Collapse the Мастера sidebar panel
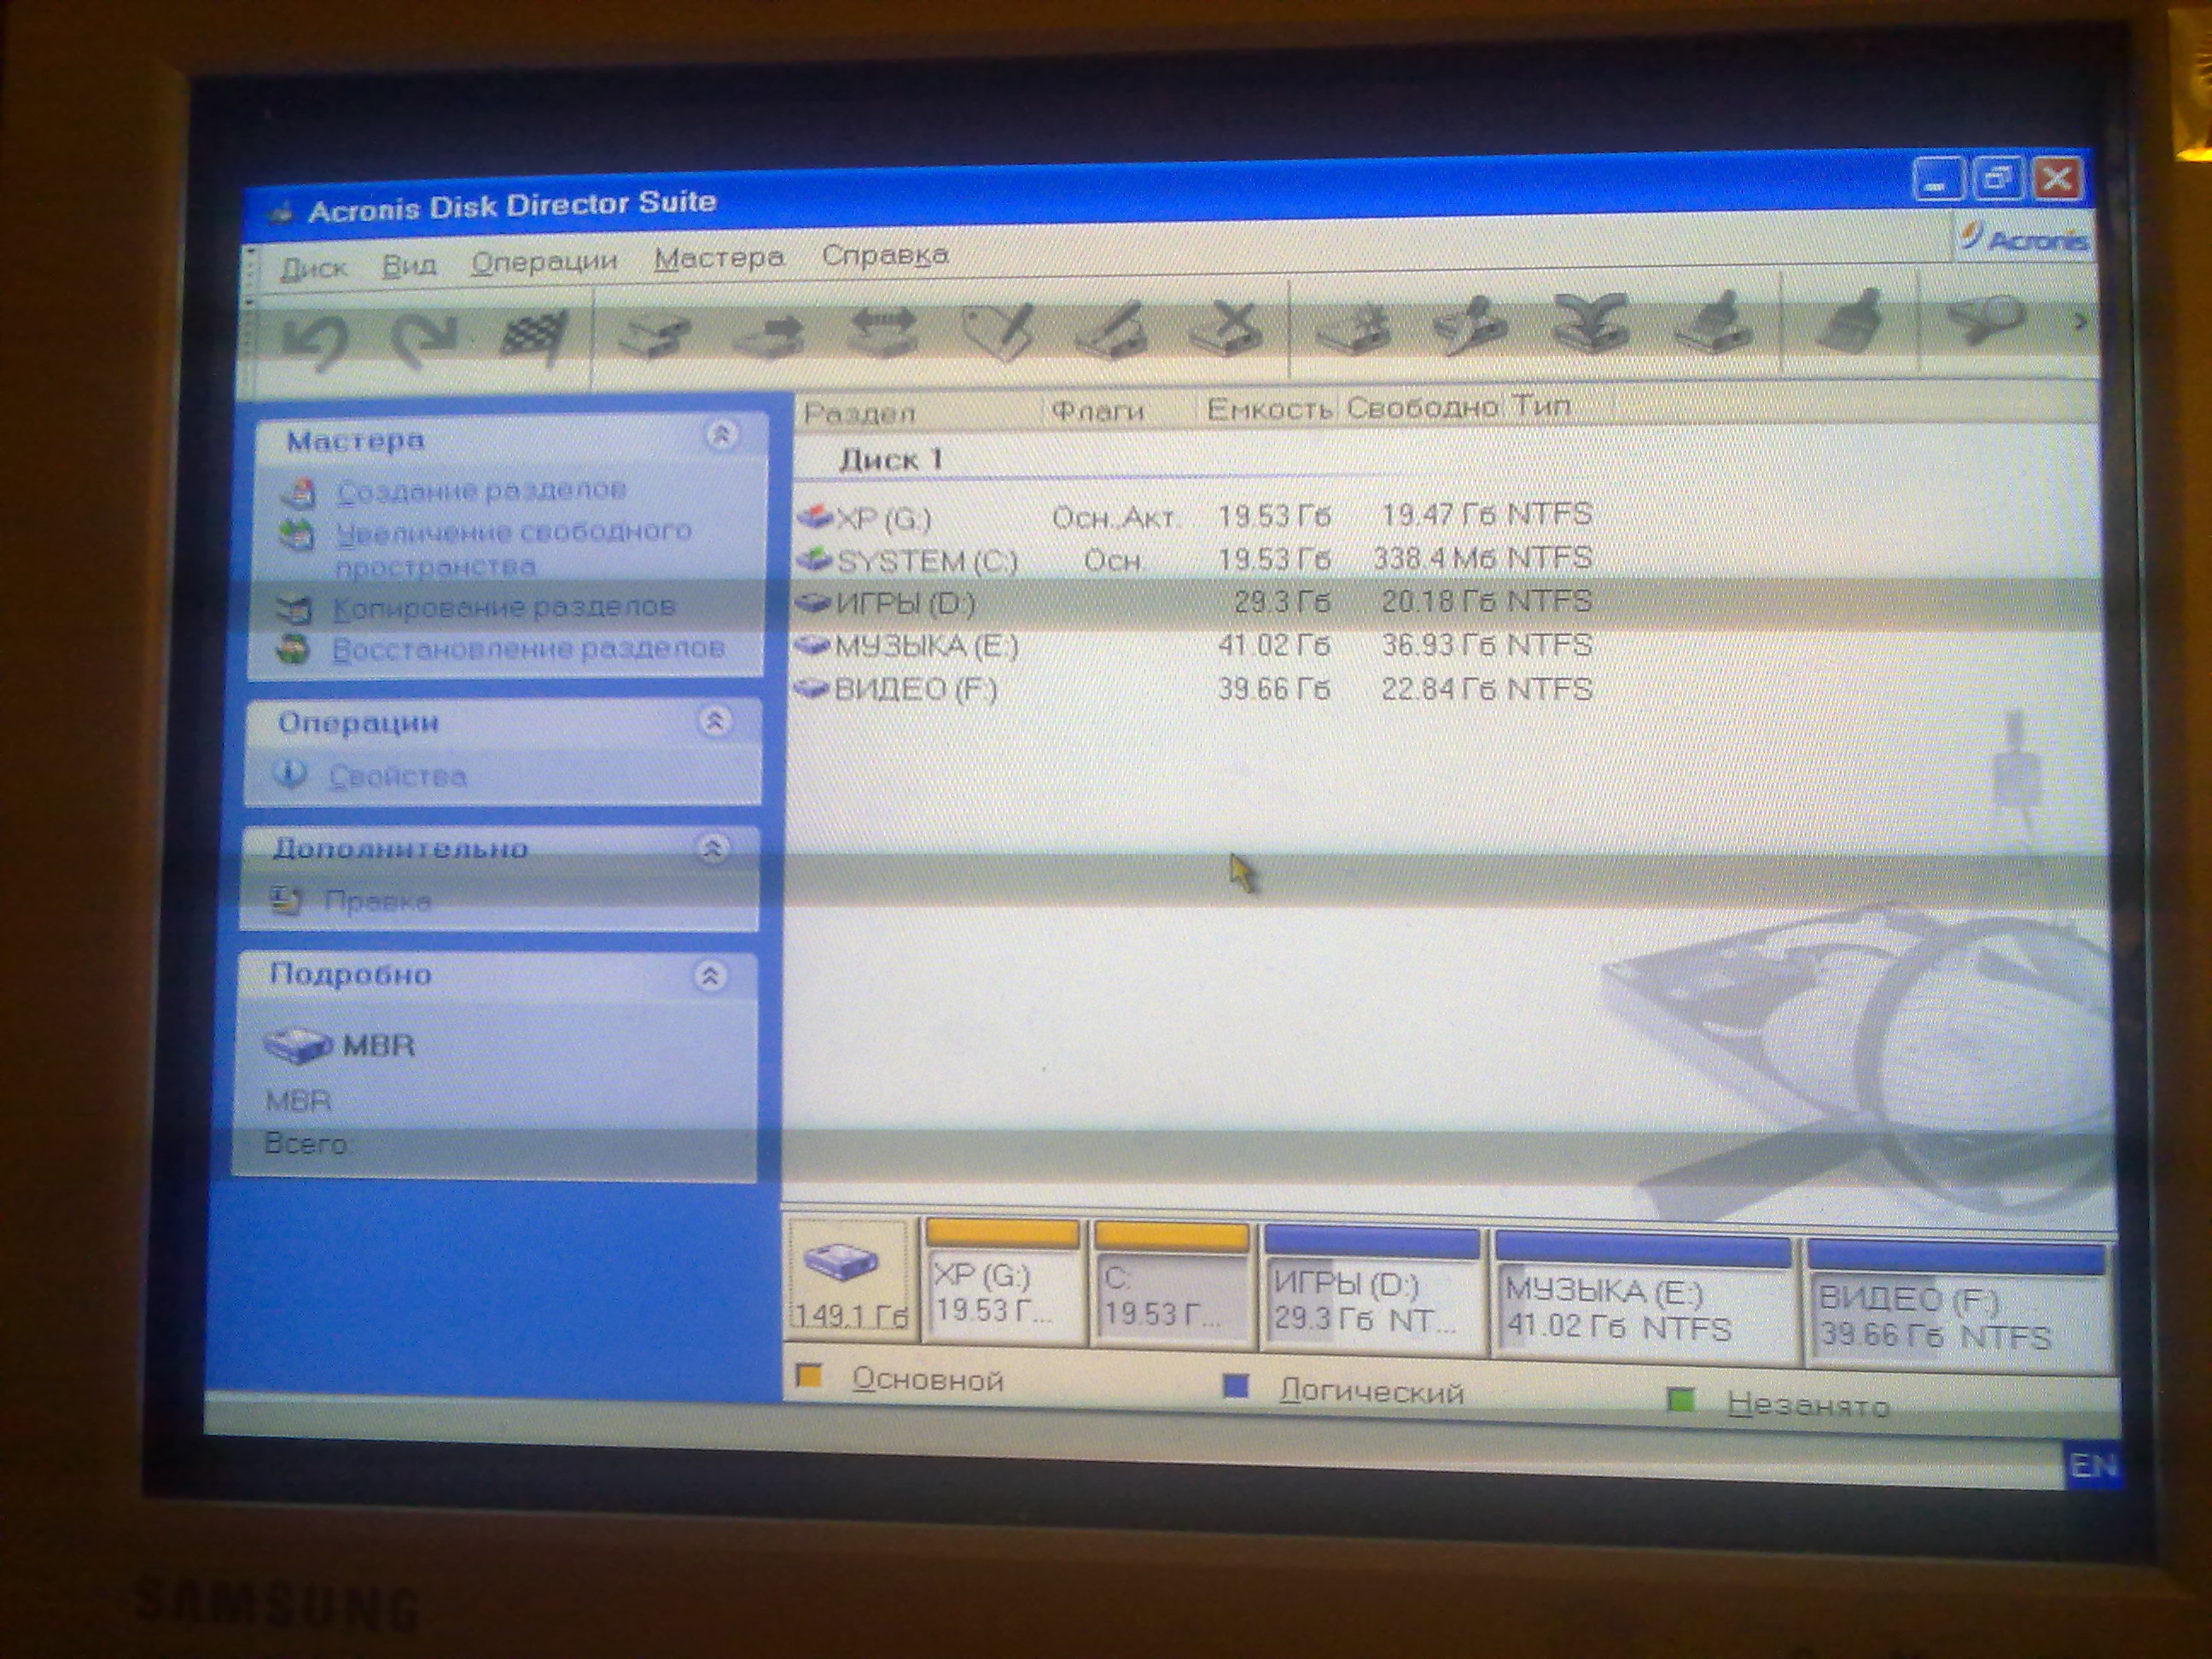Image resolution: width=2212 pixels, height=1659 pixels. click(721, 434)
